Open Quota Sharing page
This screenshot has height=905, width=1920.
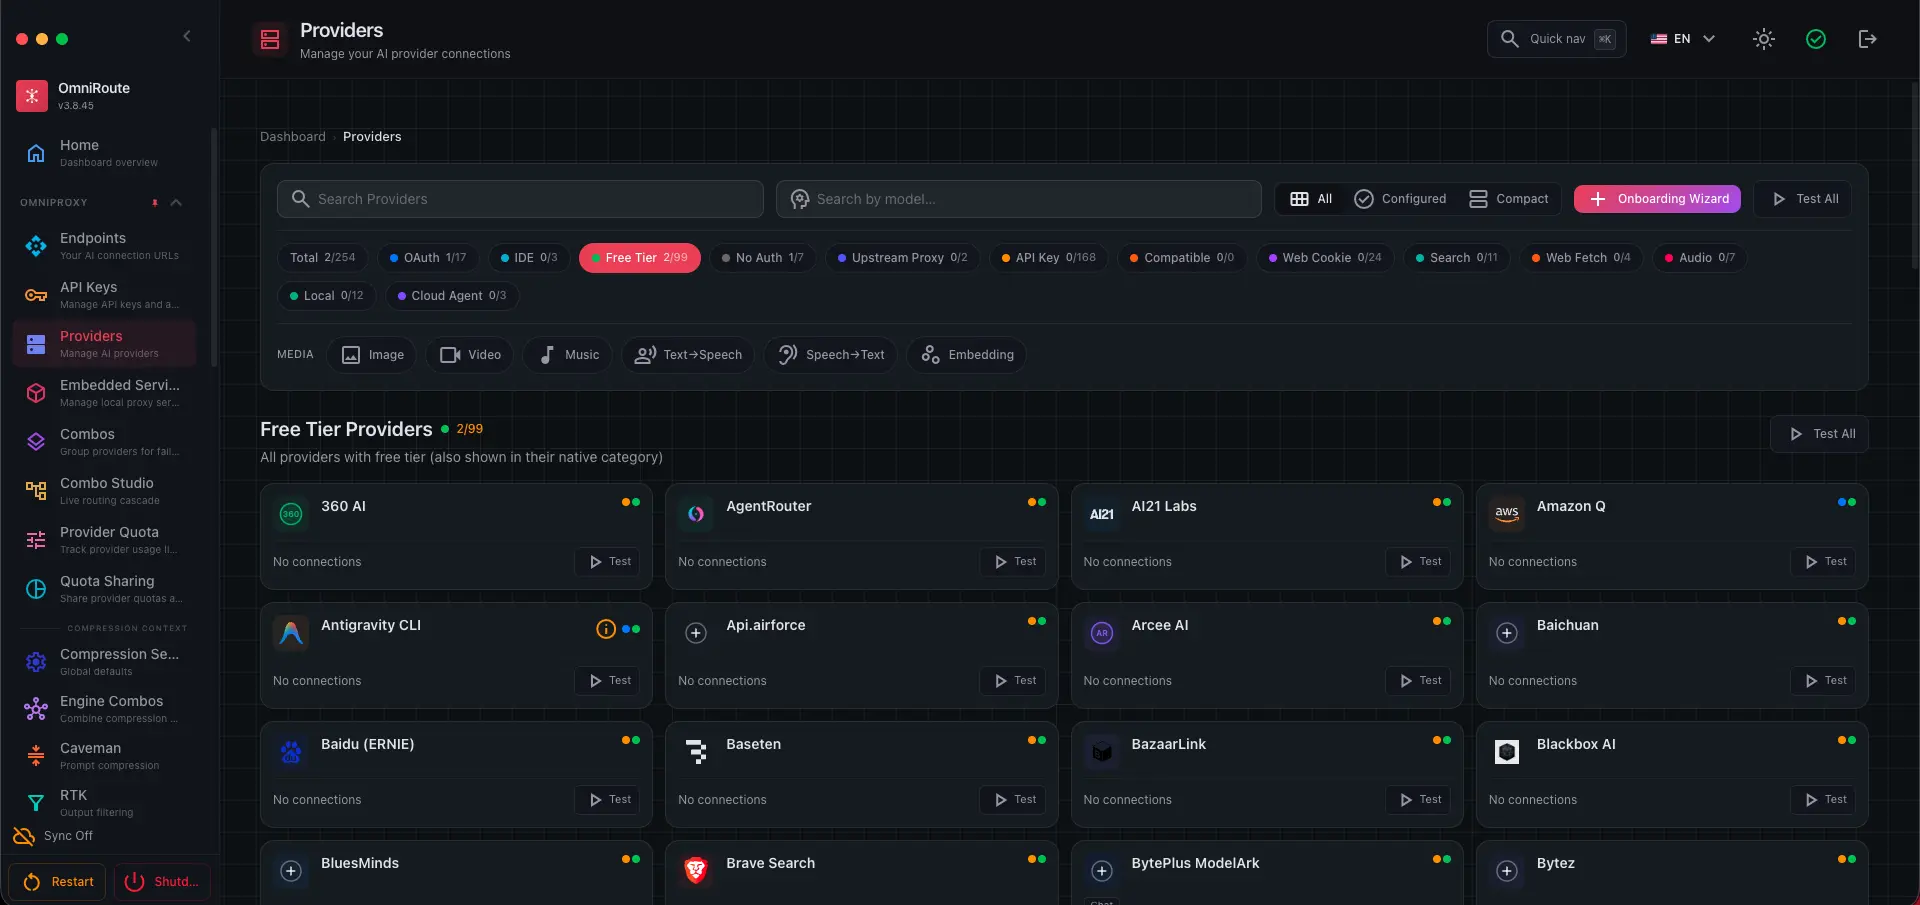(x=106, y=589)
